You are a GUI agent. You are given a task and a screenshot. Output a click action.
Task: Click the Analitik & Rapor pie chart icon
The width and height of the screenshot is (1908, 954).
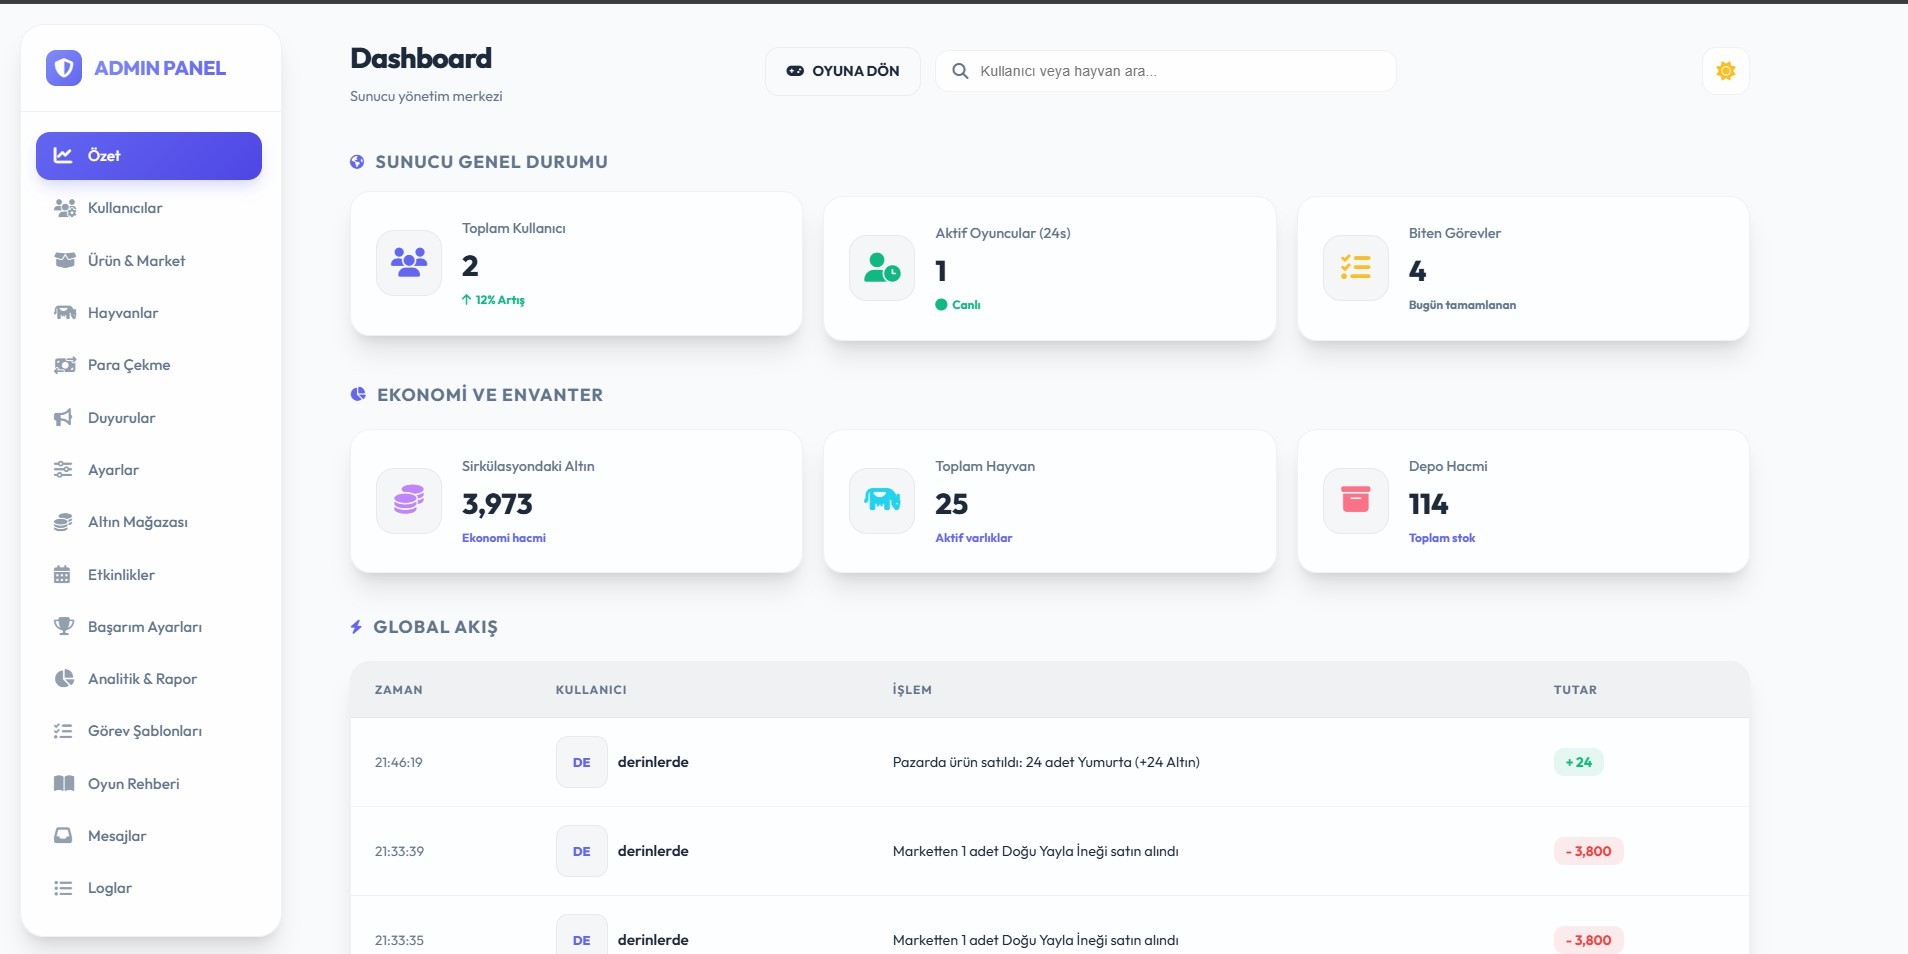(x=64, y=679)
